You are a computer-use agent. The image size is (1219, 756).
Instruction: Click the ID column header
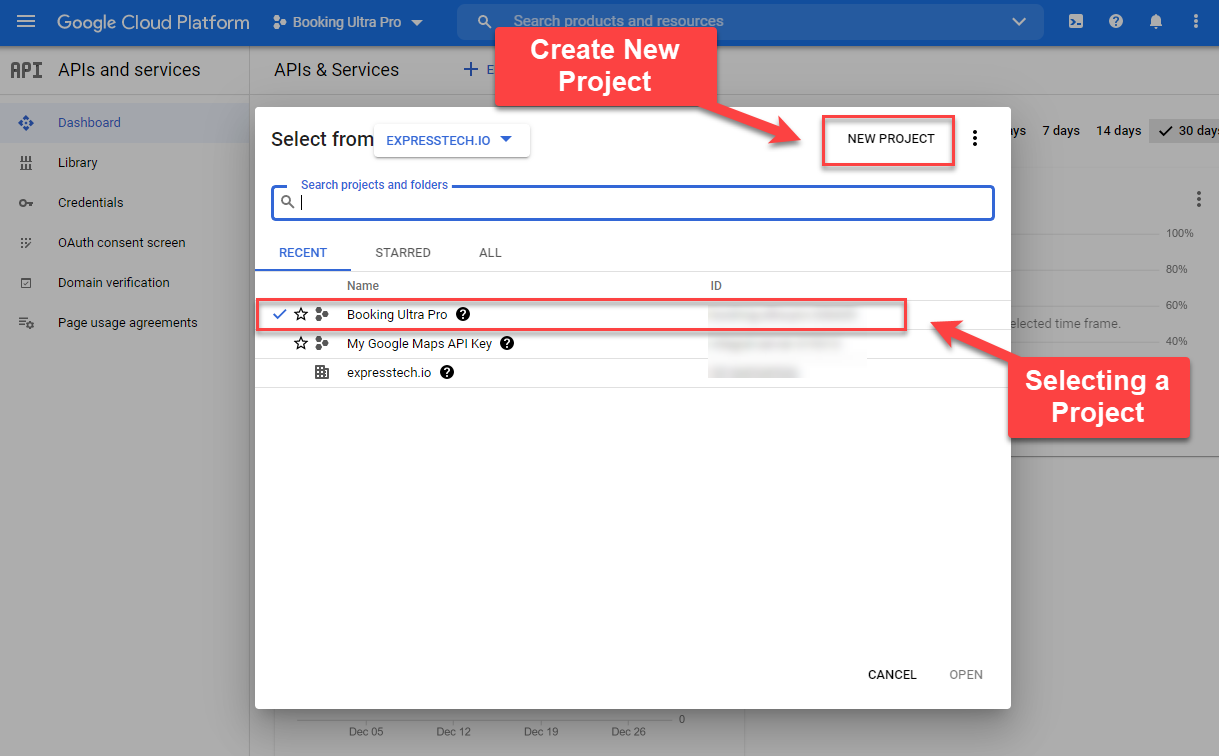pos(716,286)
